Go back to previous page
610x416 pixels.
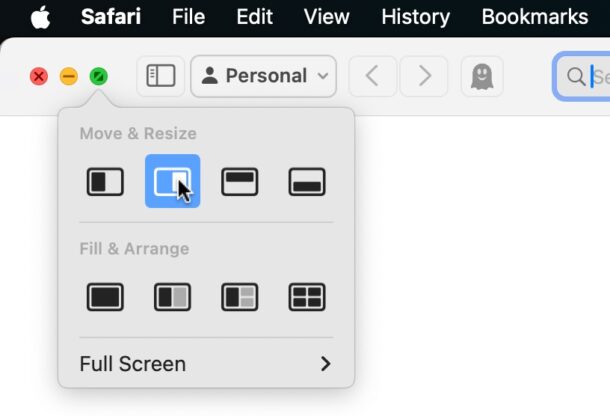[372, 76]
